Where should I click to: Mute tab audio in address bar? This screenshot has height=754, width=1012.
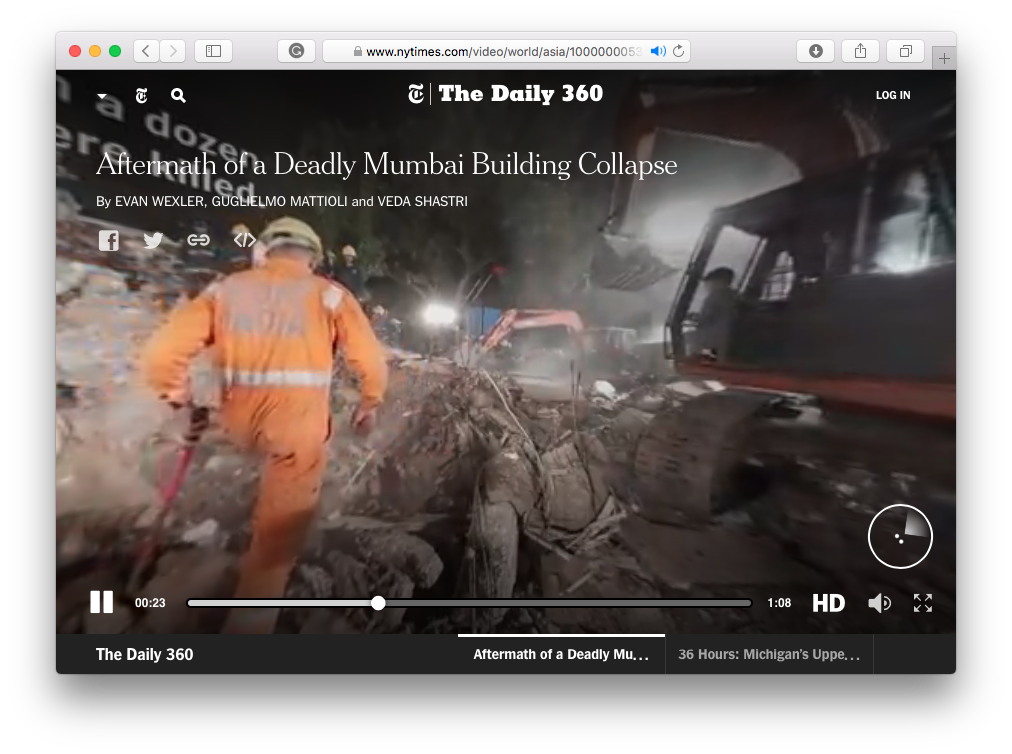[658, 51]
